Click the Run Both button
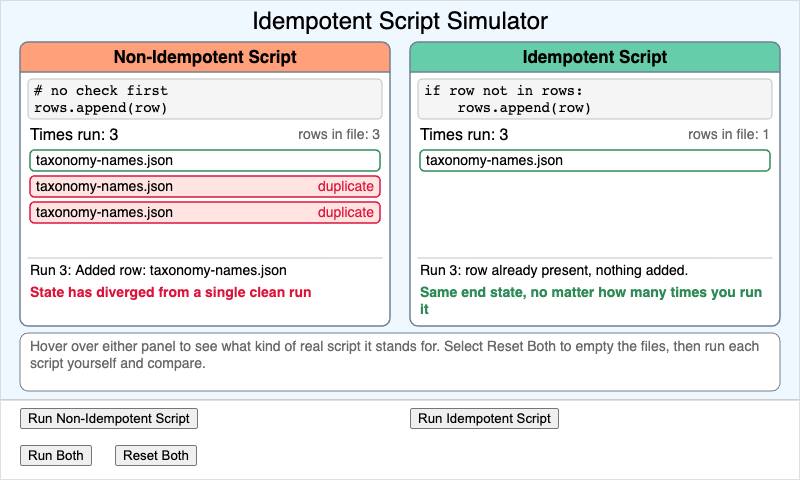The height and width of the screenshot is (482, 800). (56, 455)
